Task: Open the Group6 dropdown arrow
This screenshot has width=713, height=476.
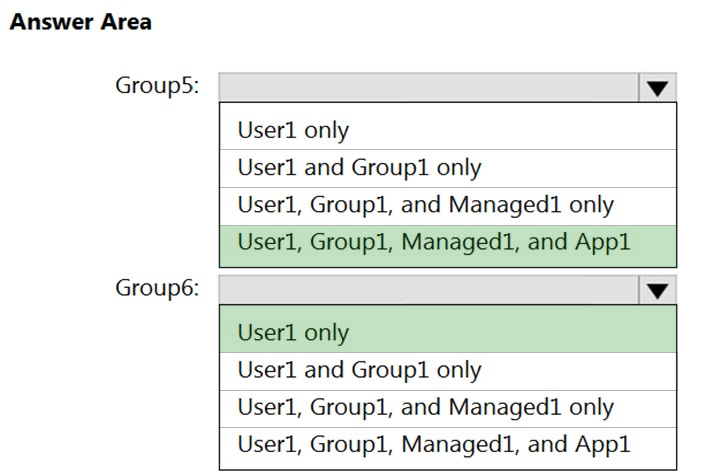Action: [x=656, y=290]
